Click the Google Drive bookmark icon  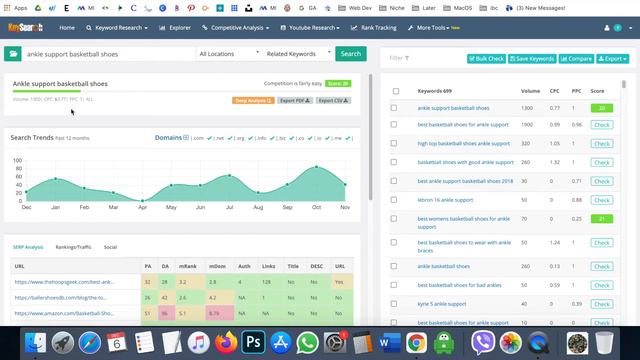point(38,8)
